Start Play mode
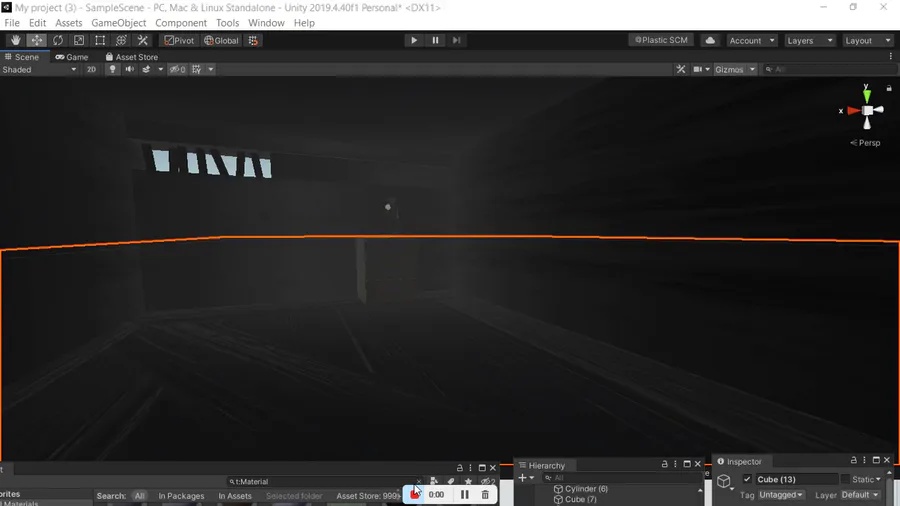Screen dimensions: 900x506 (x=414, y=40)
